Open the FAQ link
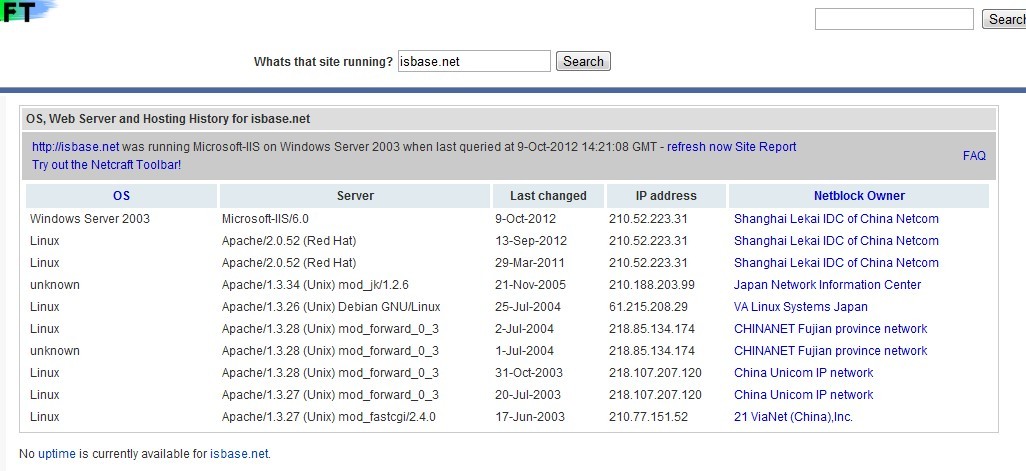Image resolution: width=1026 pixels, height=471 pixels. point(974,156)
